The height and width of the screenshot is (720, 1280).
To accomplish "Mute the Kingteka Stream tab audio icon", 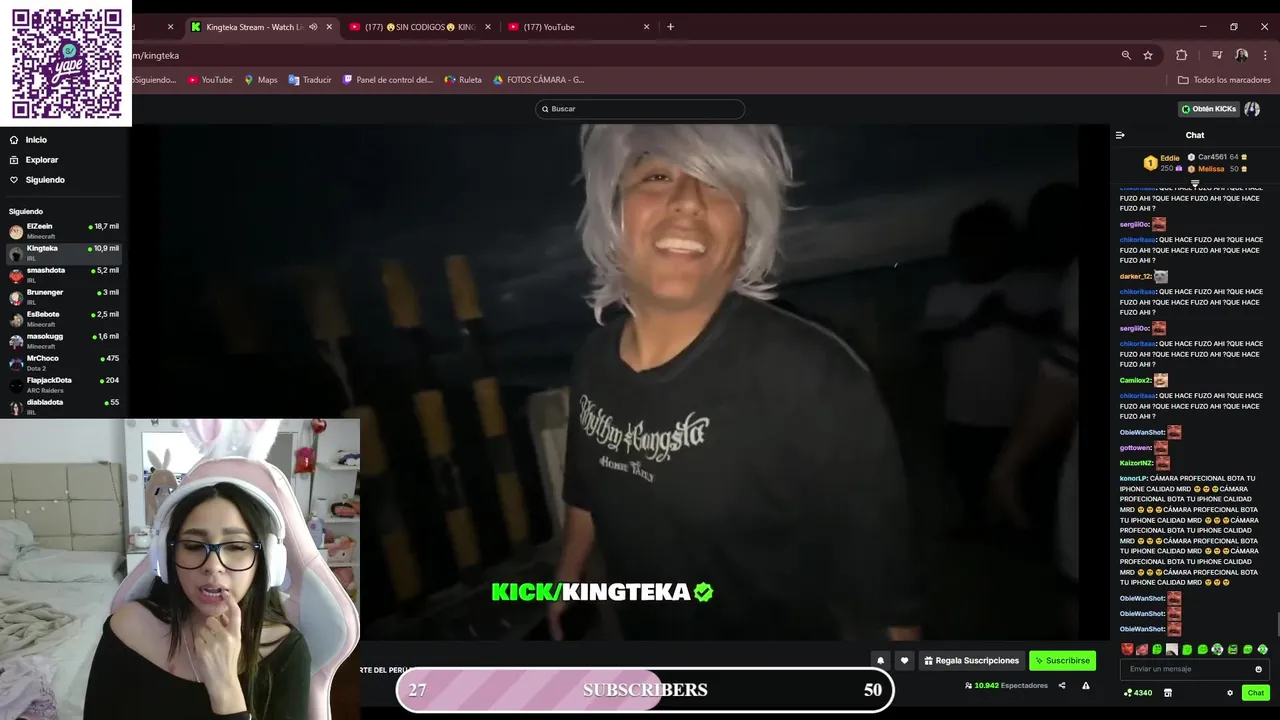I will click(x=313, y=27).
